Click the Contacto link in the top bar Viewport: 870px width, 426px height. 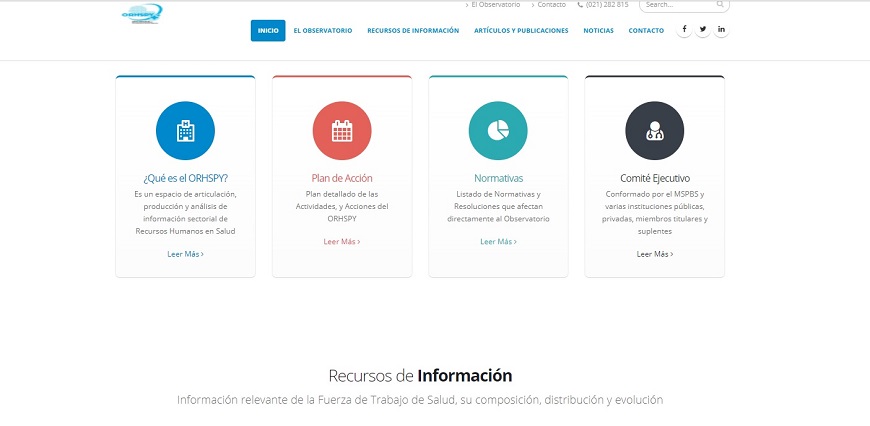point(551,5)
